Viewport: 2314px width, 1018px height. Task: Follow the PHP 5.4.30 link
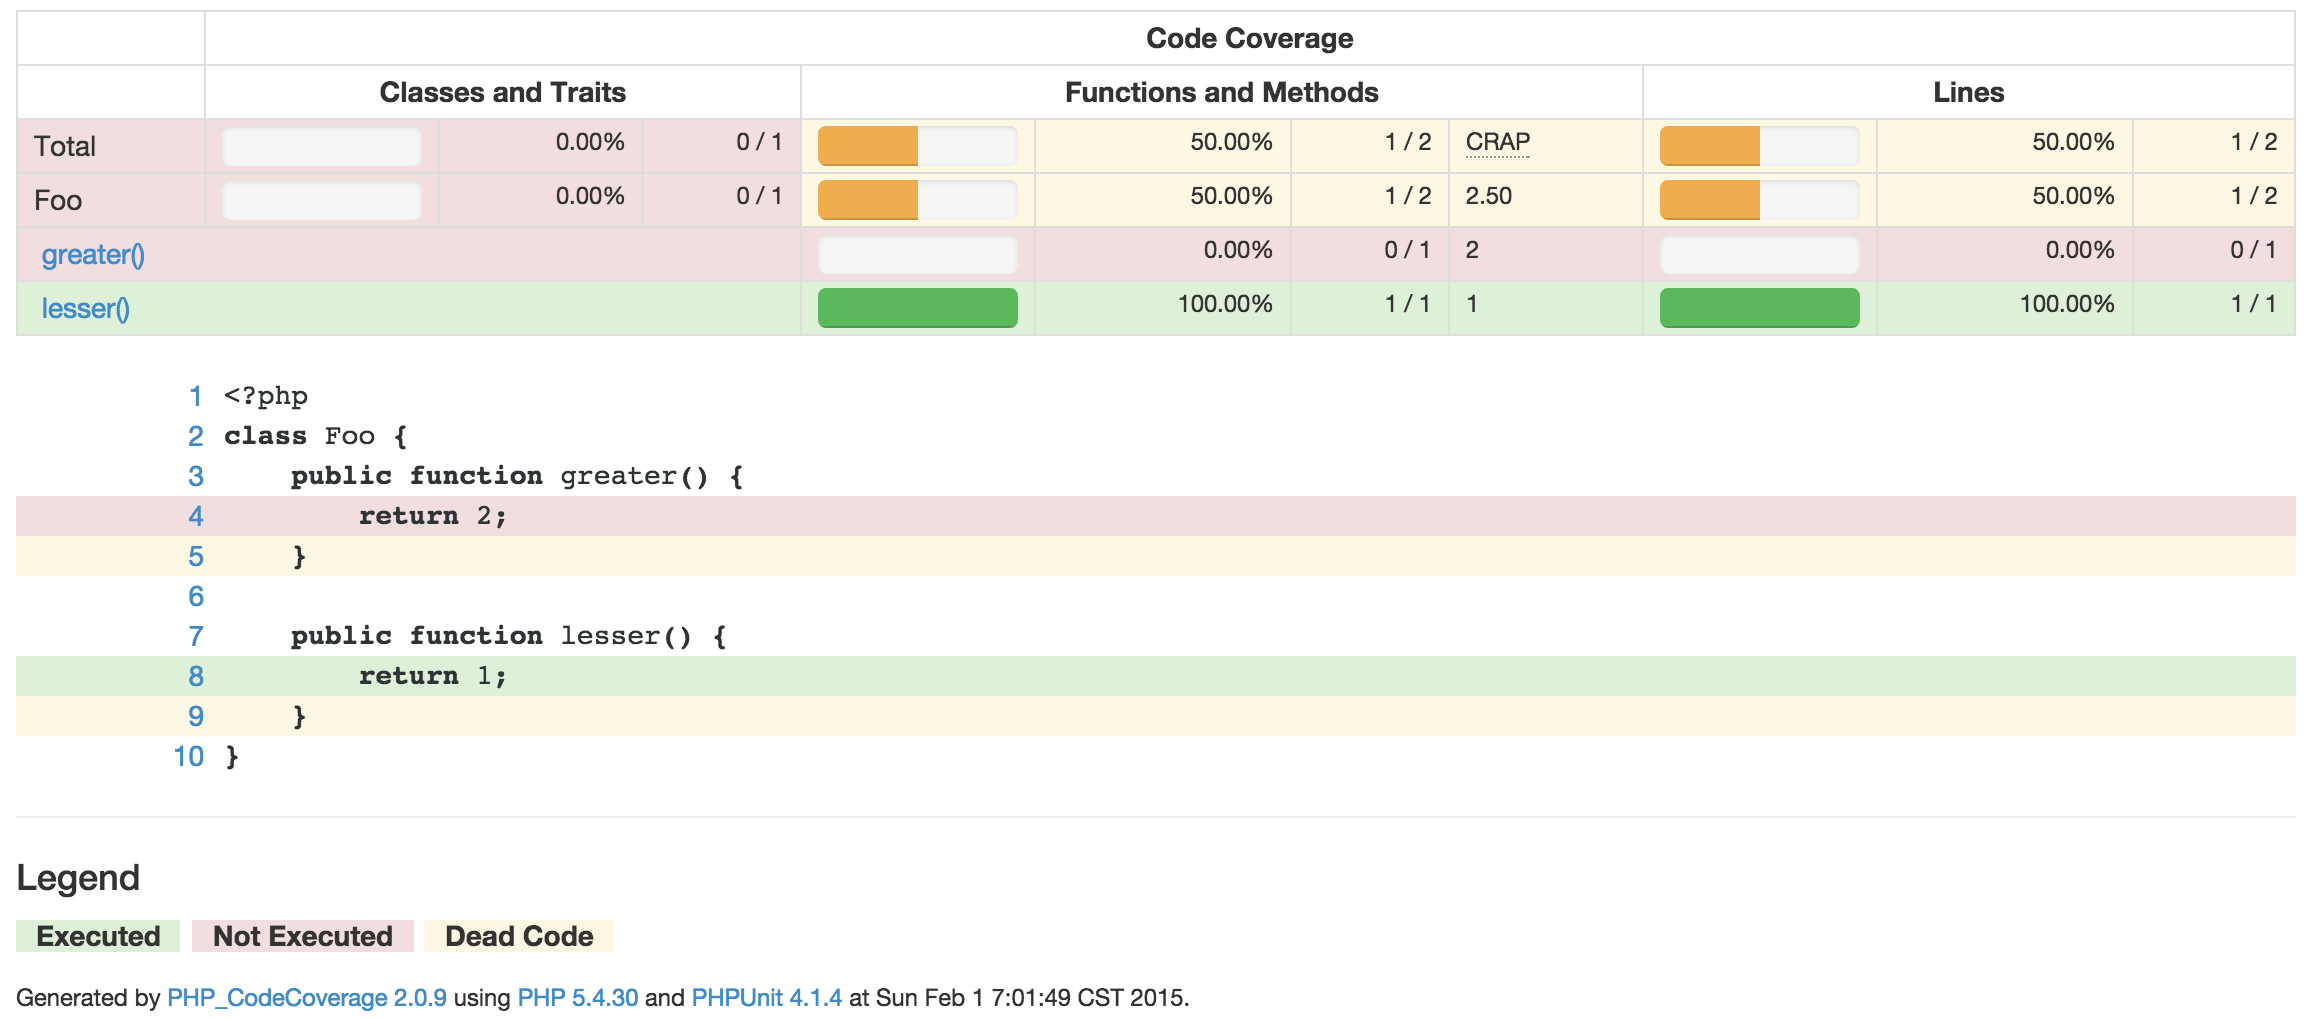click(578, 998)
